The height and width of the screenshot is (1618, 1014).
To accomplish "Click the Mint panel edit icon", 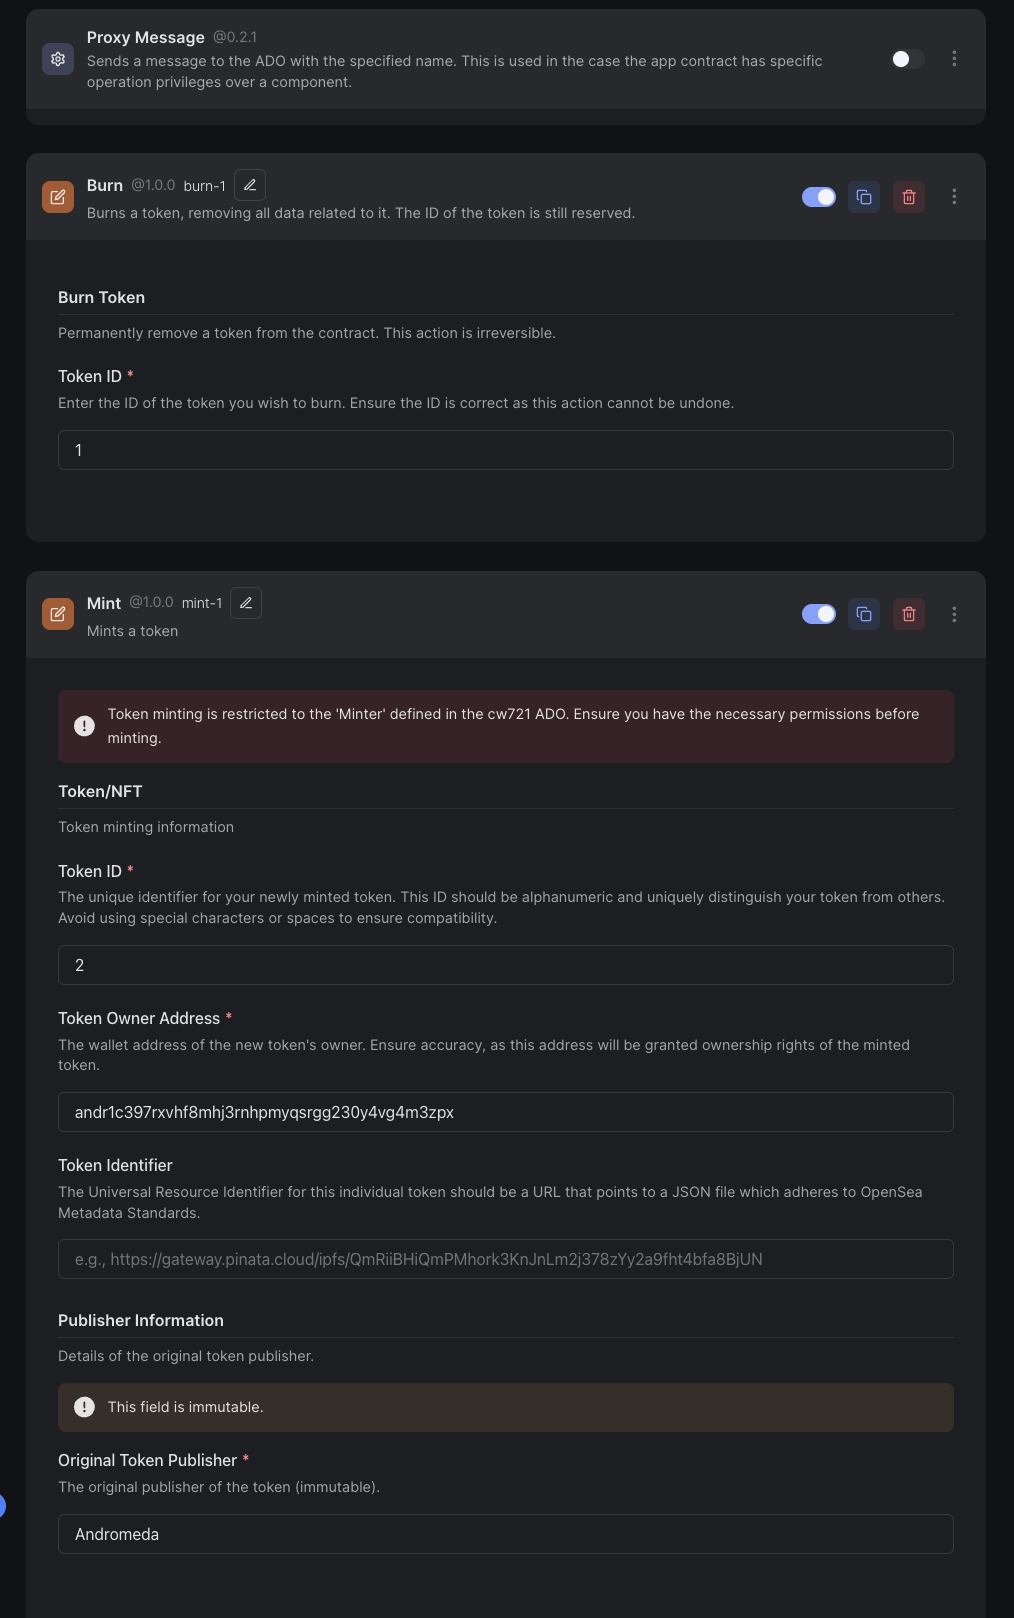I will point(58,614).
